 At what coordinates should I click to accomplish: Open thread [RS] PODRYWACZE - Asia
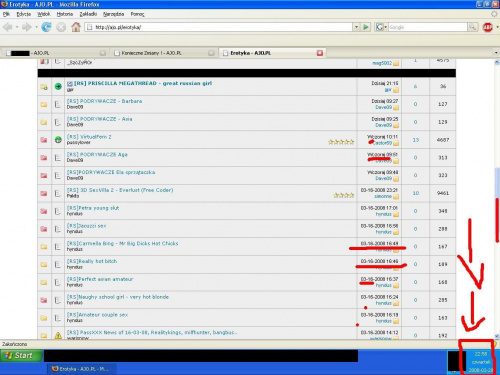click(x=99, y=119)
